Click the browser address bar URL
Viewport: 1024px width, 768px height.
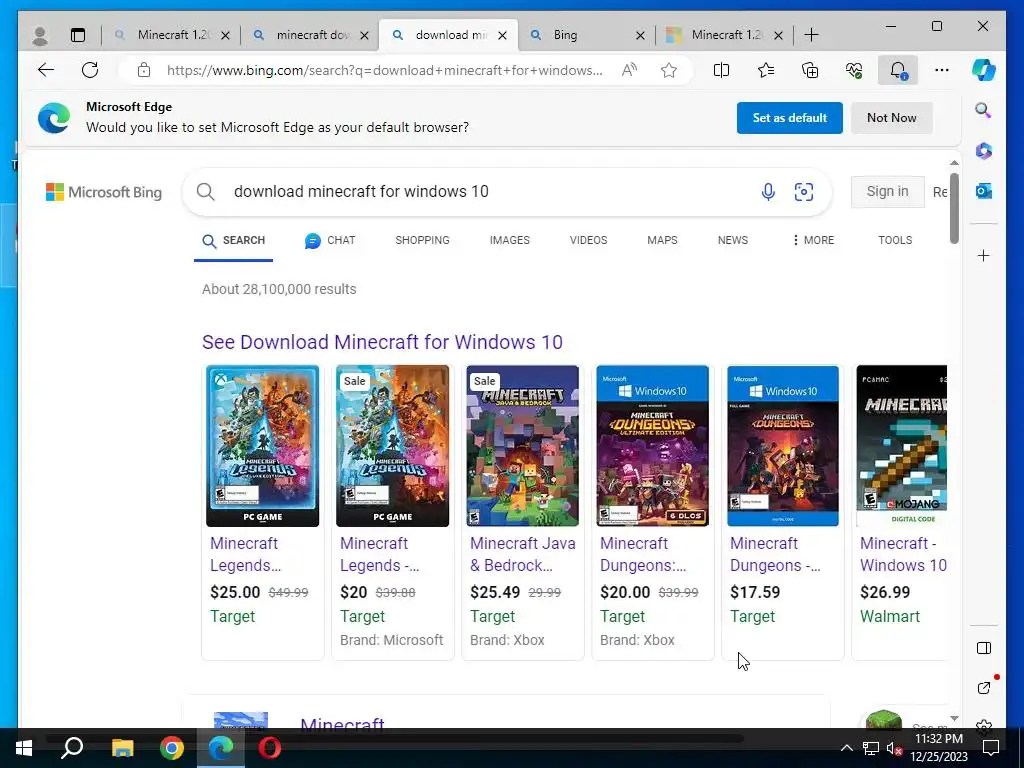[385, 70]
